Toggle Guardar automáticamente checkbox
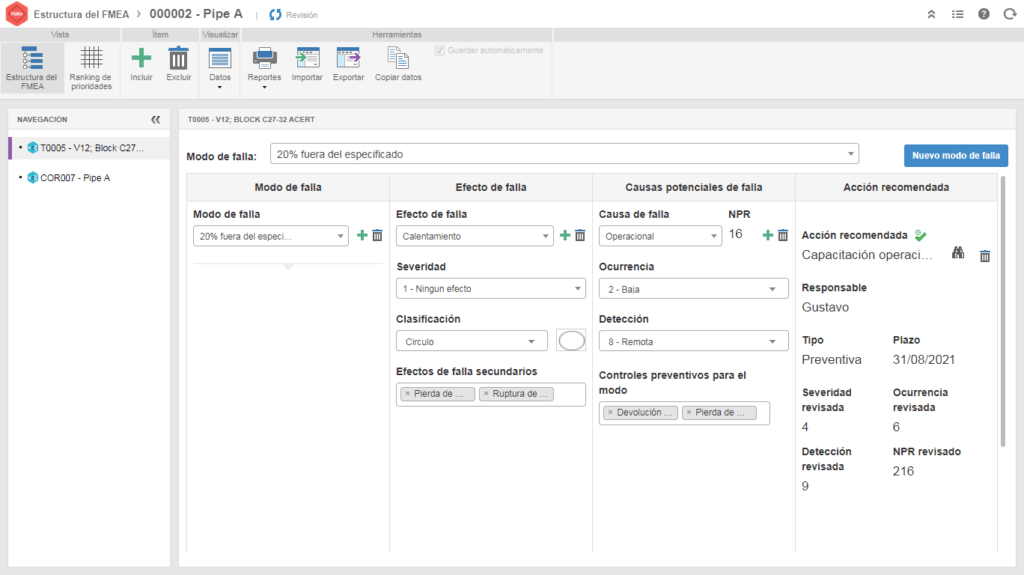Screen dimensions: 1024x575 (x=439, y=50)
